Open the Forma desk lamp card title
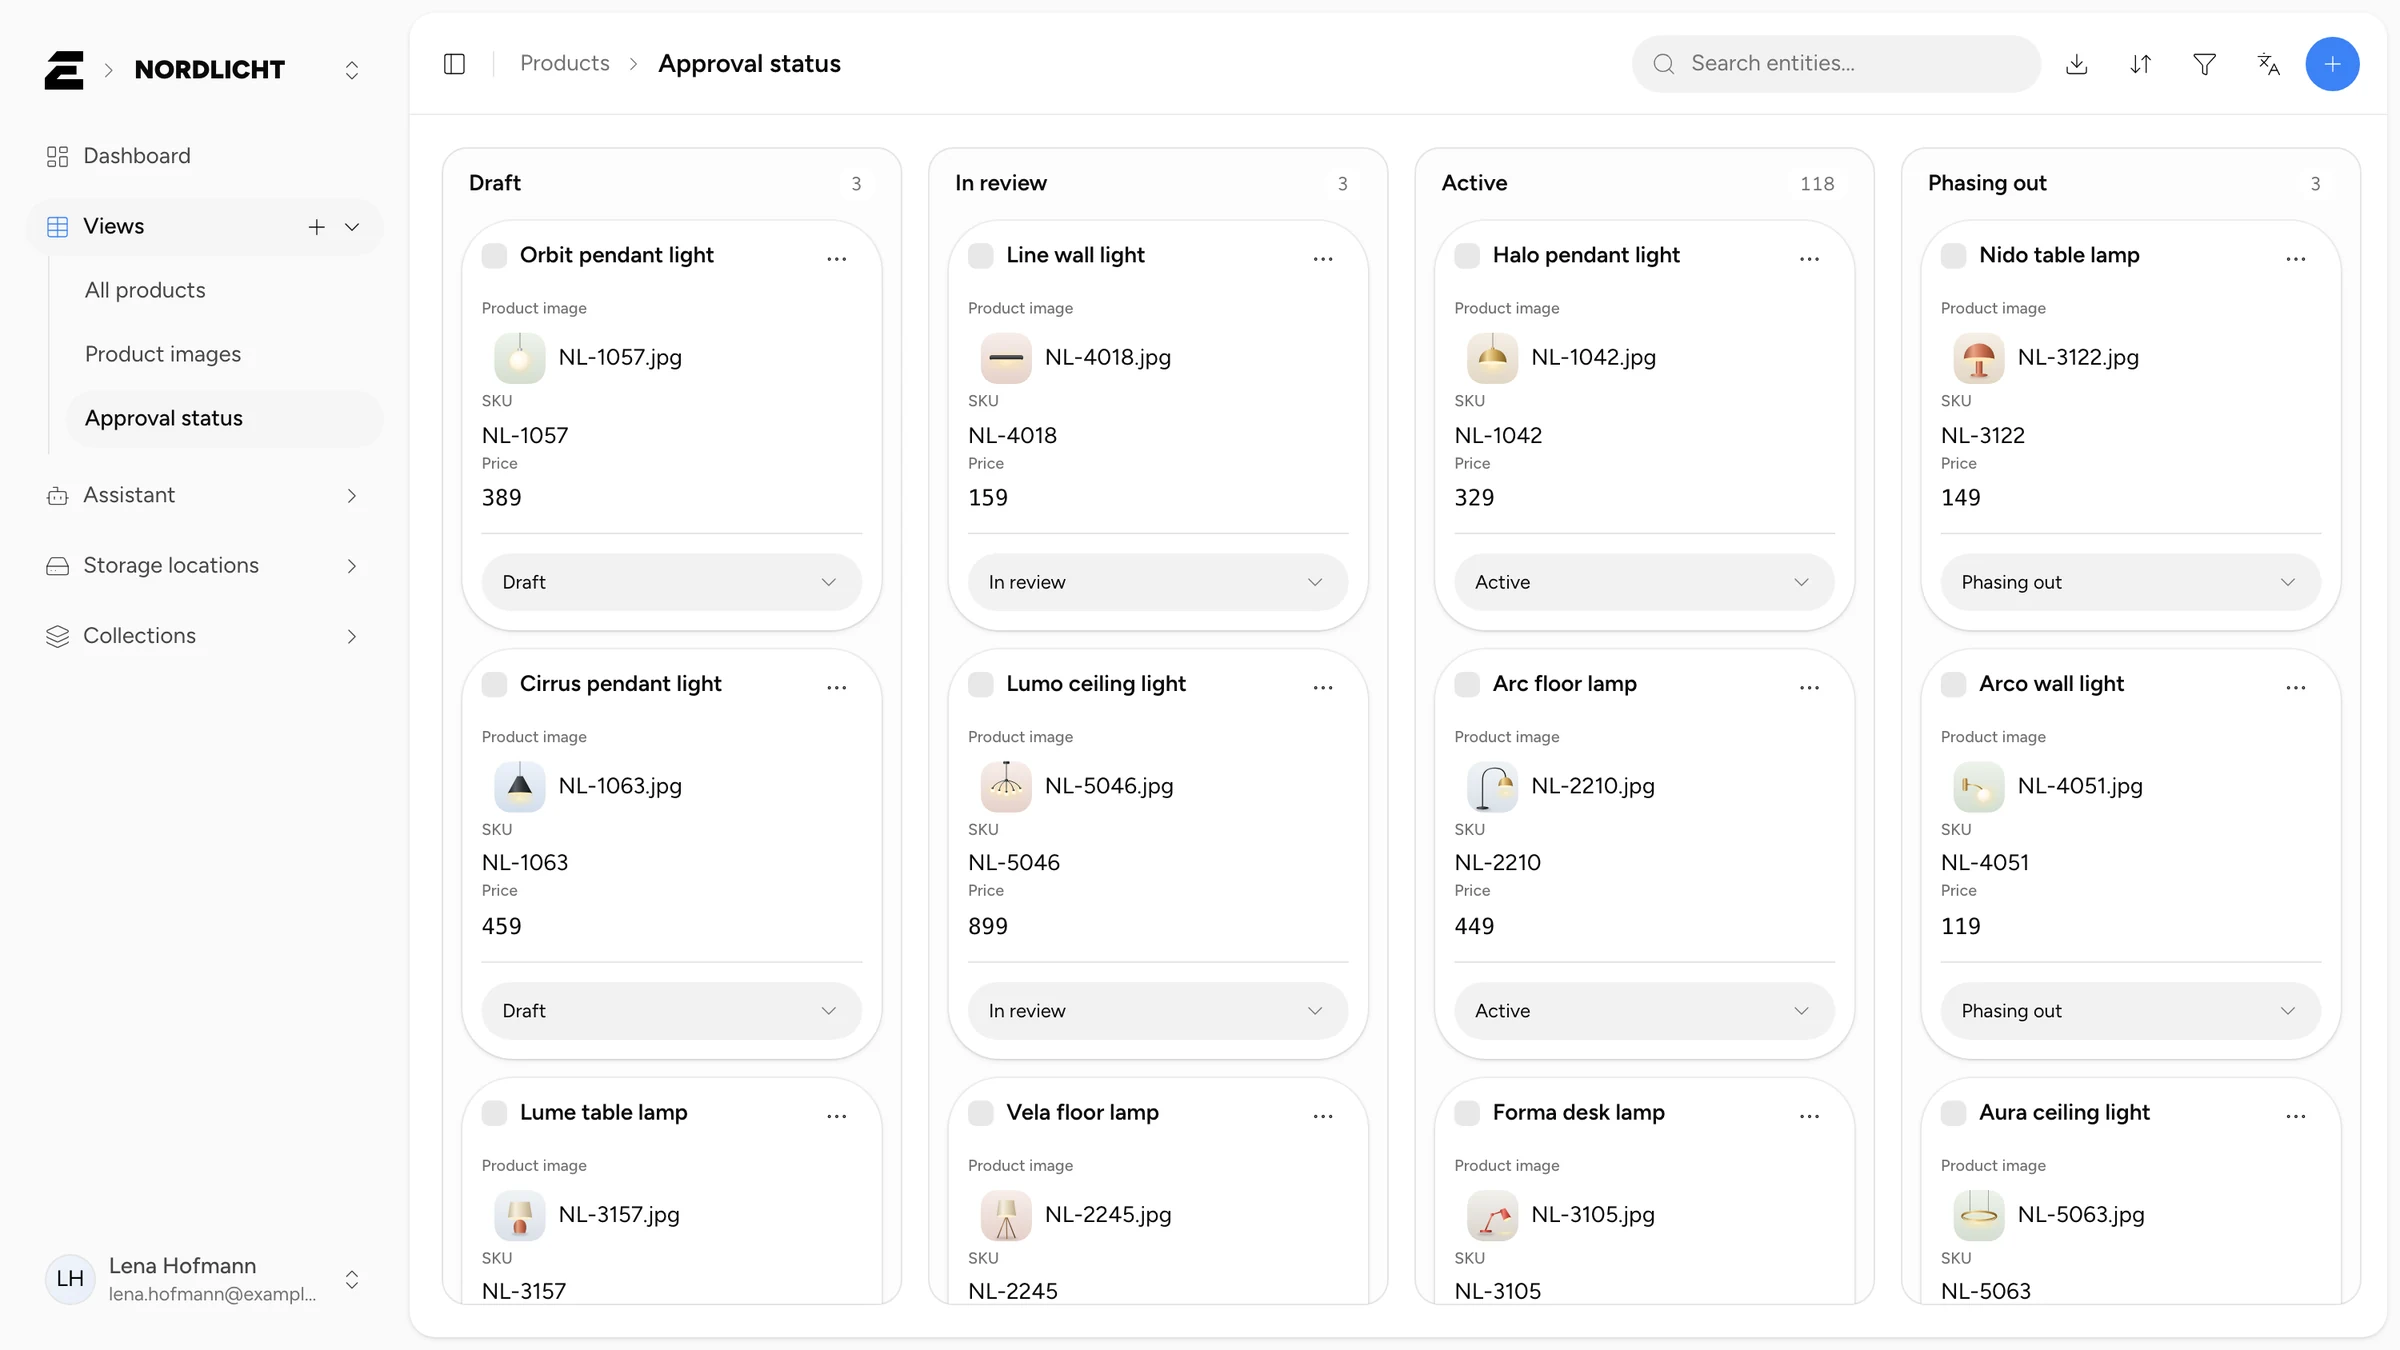The image size is (2400, 1350). tap(1579, 1112)
